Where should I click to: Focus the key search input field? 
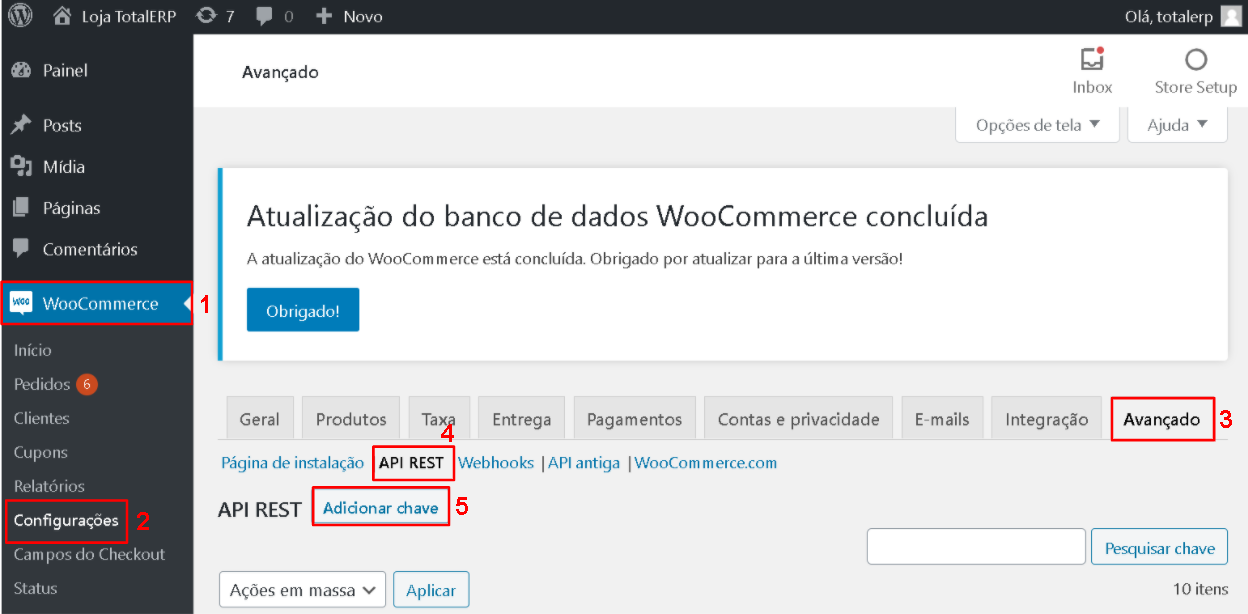click(976, 548)
